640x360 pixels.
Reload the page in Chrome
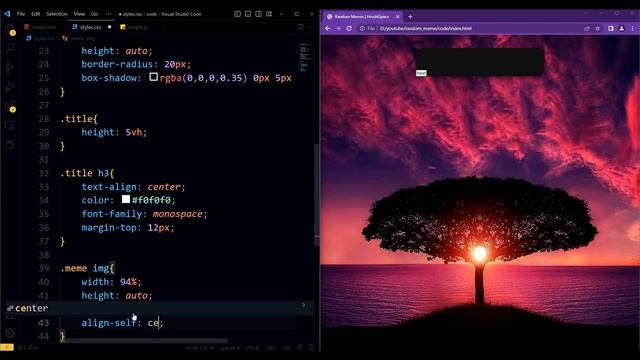coord(349,29)
